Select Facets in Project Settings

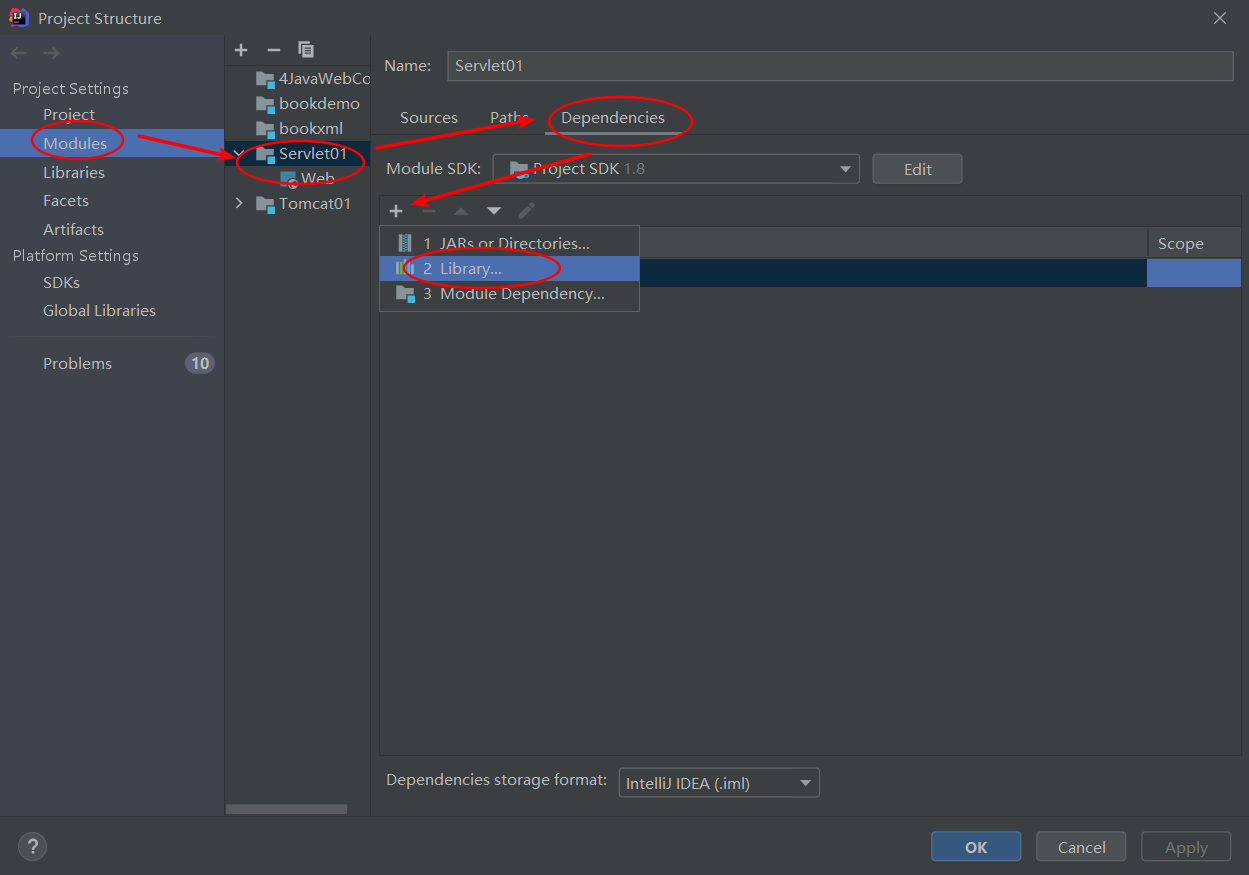tap(66, 200)
